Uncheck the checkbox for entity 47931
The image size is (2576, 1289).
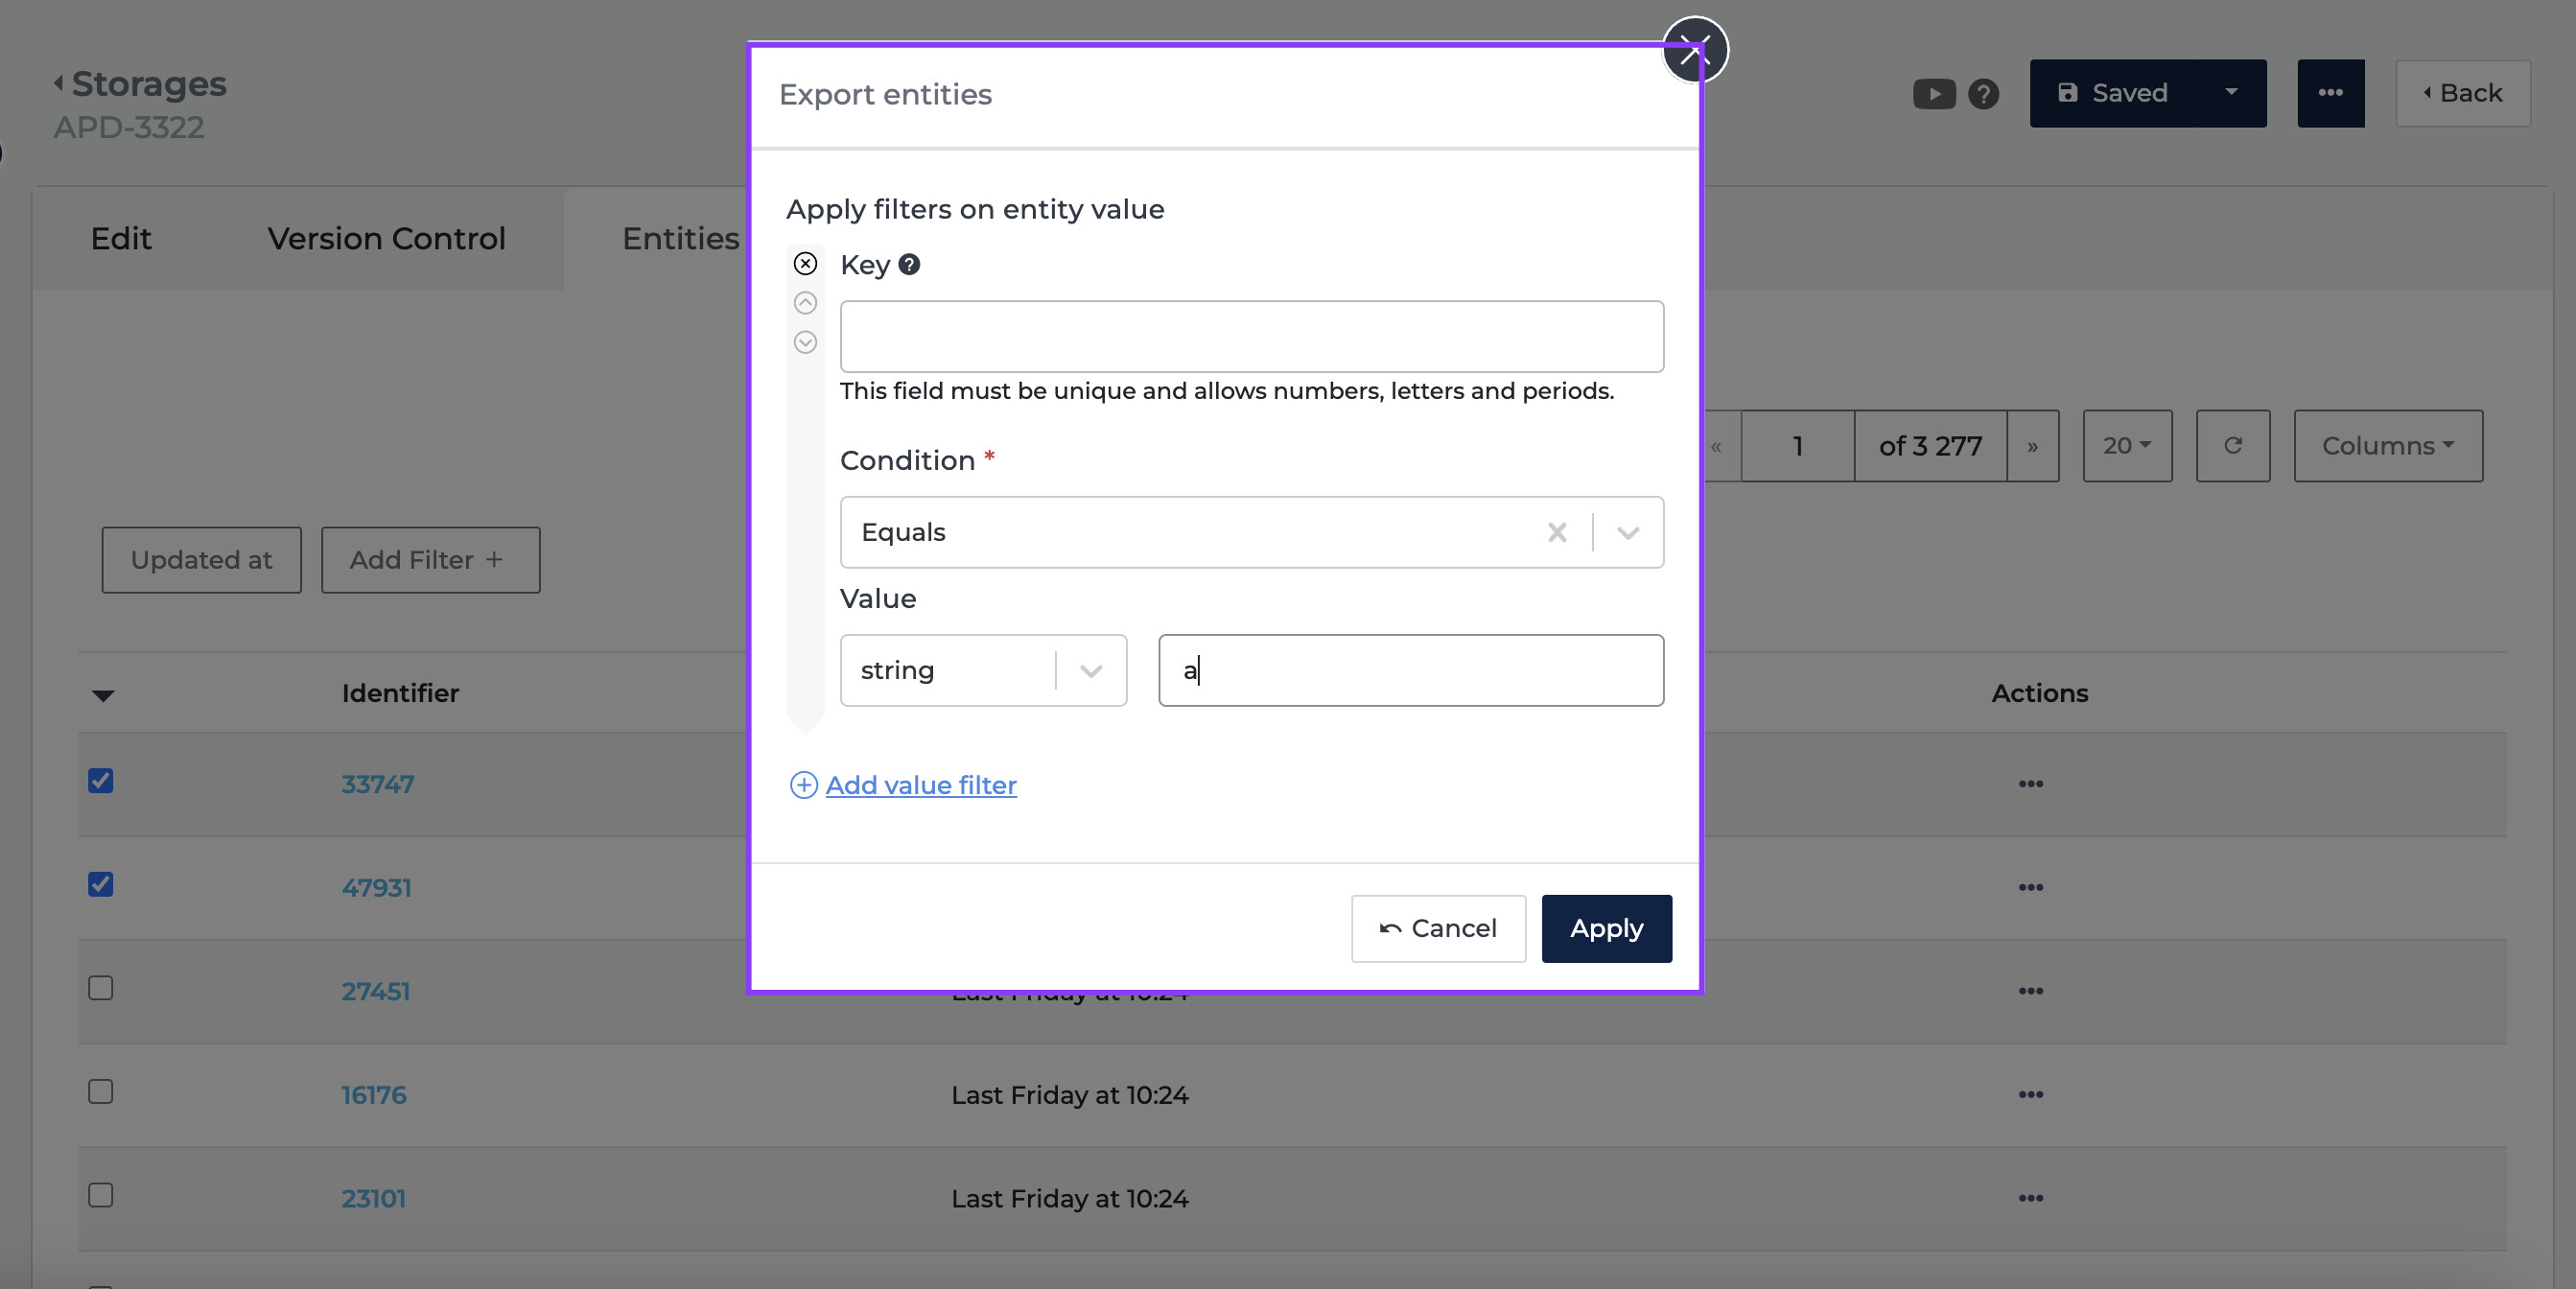point(101,885)
